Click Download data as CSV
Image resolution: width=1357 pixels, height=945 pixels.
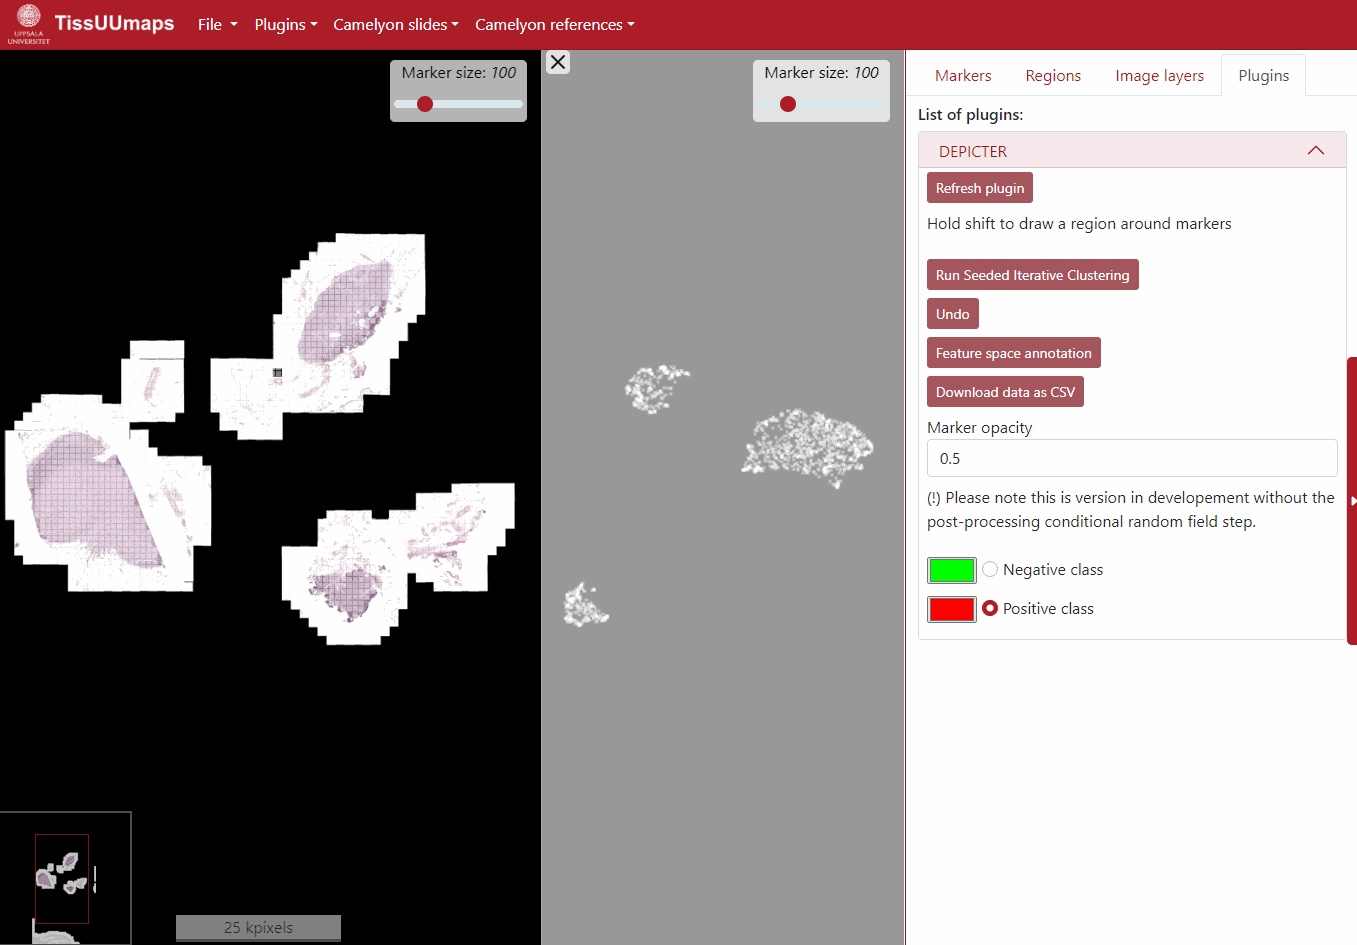coord(1005,392)
